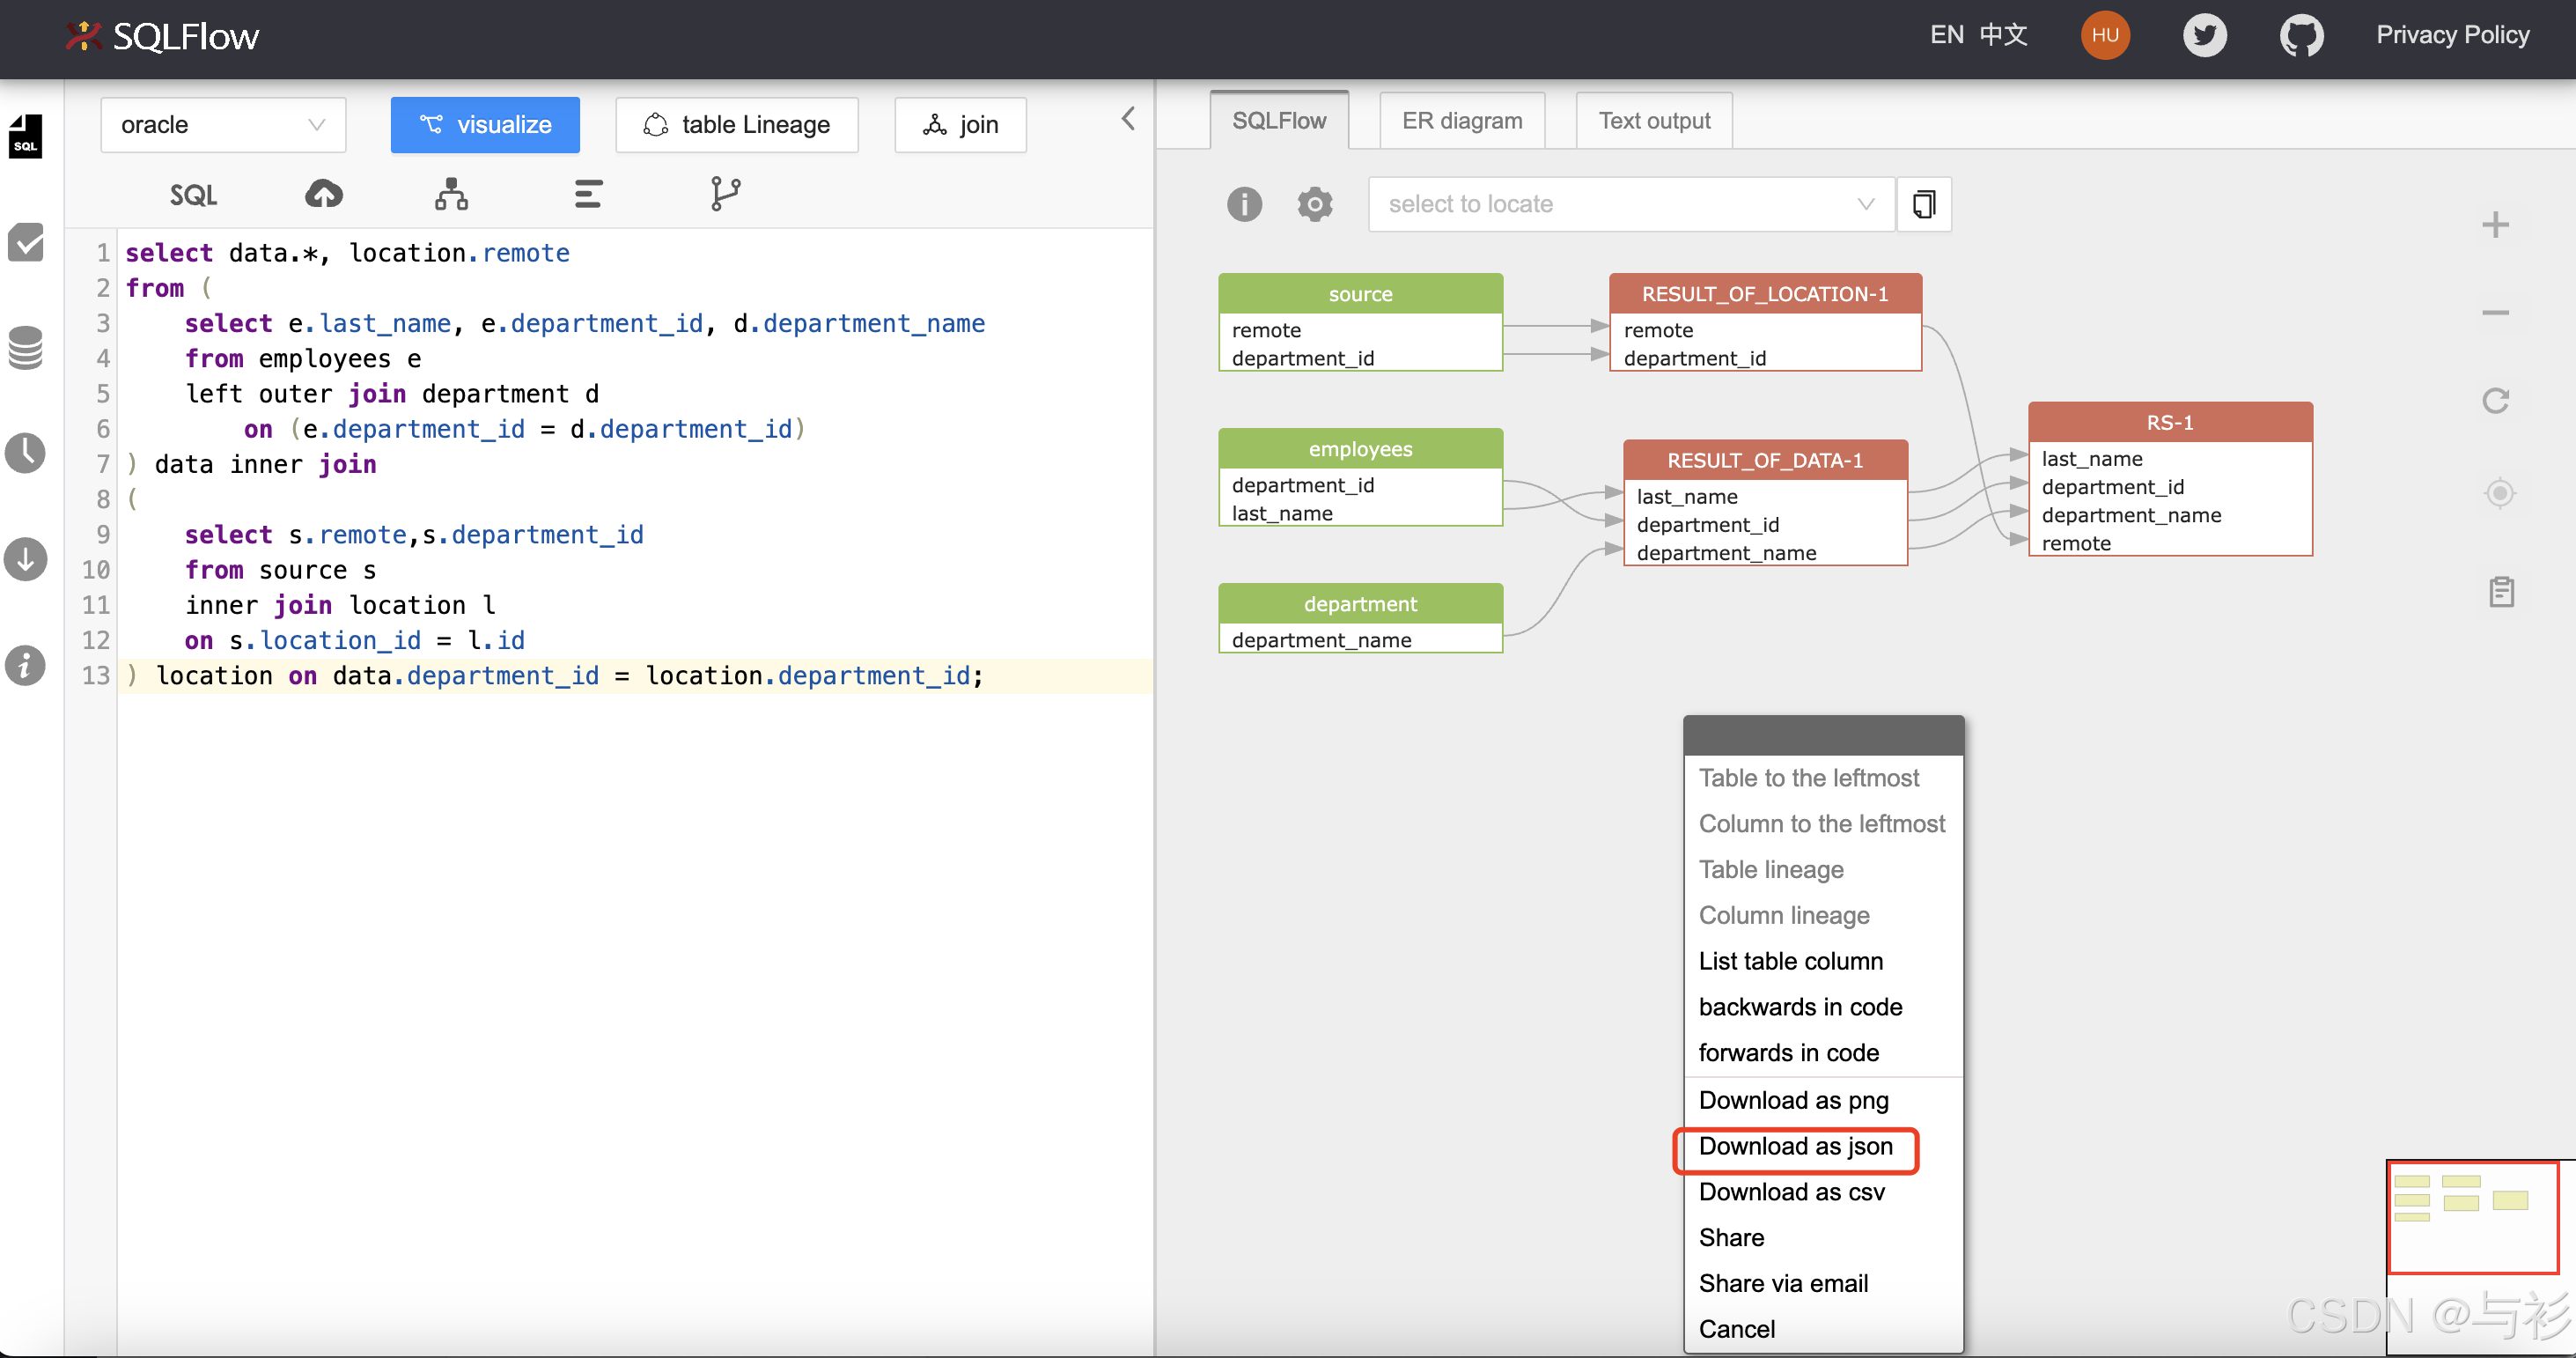The height and width of the screenshot is (1358, 2576).
Task: Open diagram settings gear icon
Action: click(1314, 204)
